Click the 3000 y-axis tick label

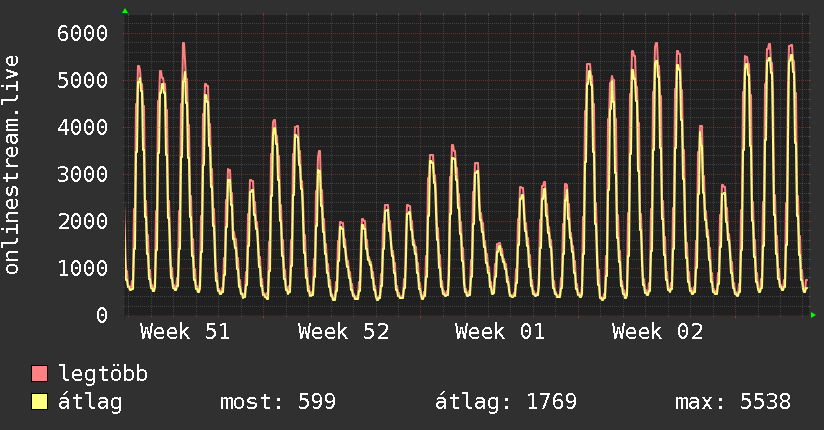point(83,174)
